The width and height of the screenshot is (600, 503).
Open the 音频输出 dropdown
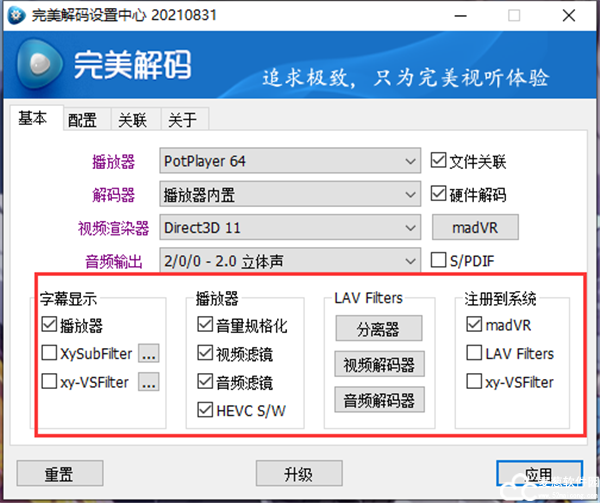click(290, 261)
